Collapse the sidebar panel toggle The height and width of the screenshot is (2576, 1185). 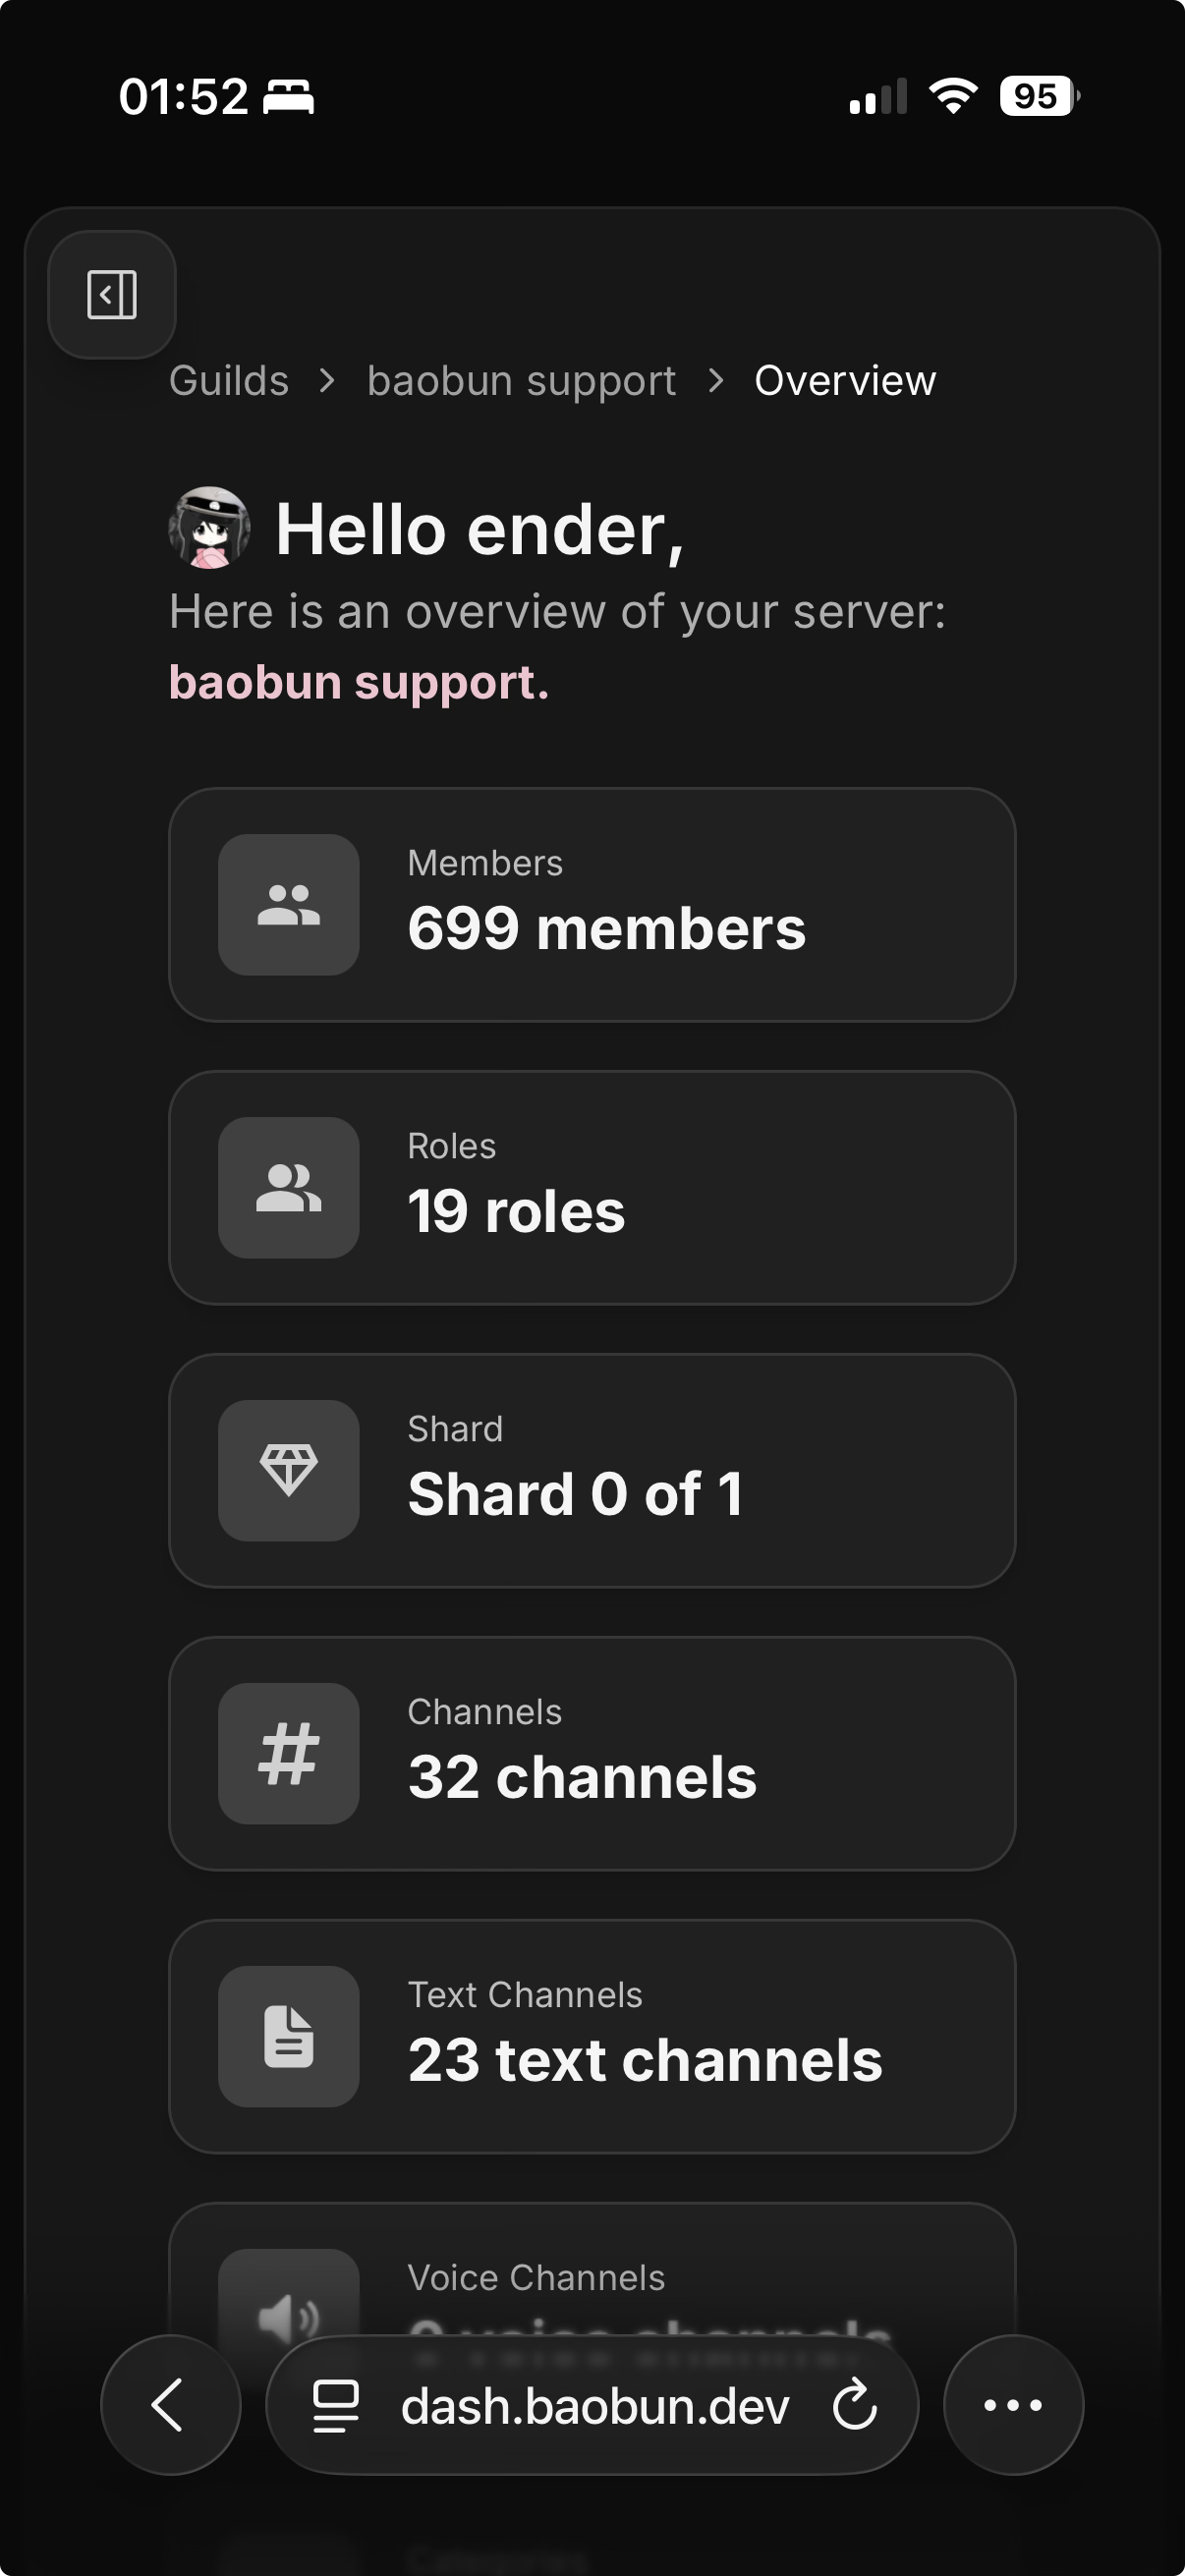[x=112, y=295]
